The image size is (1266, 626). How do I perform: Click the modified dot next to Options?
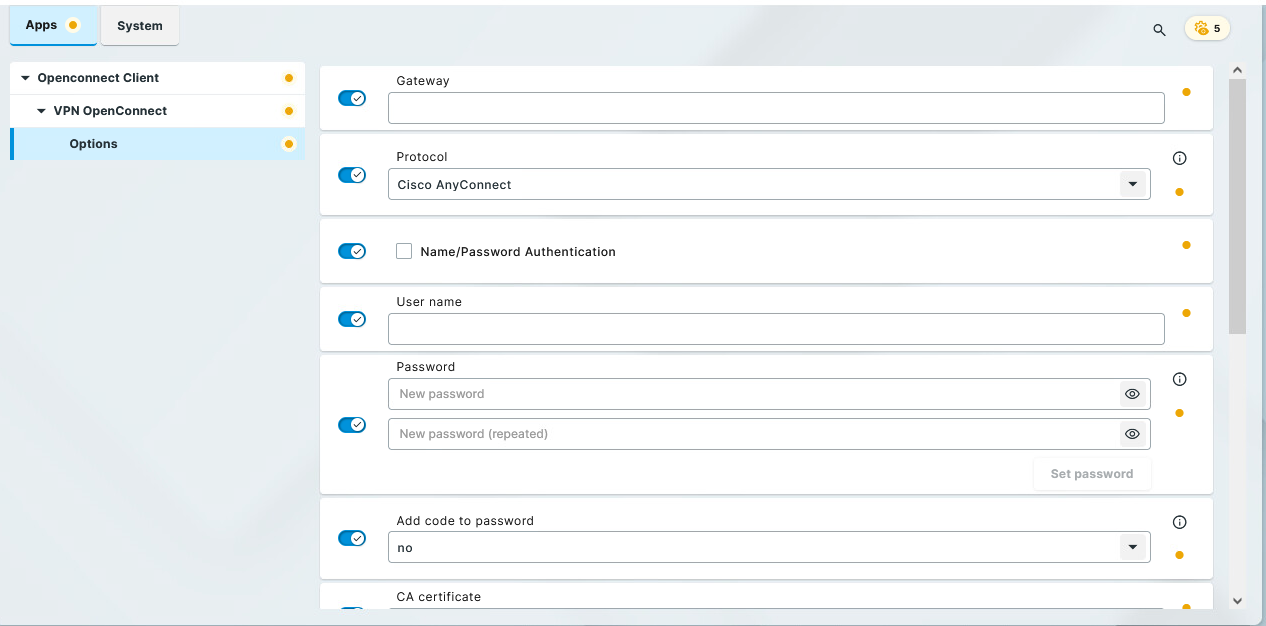click(x=289, y=143)
